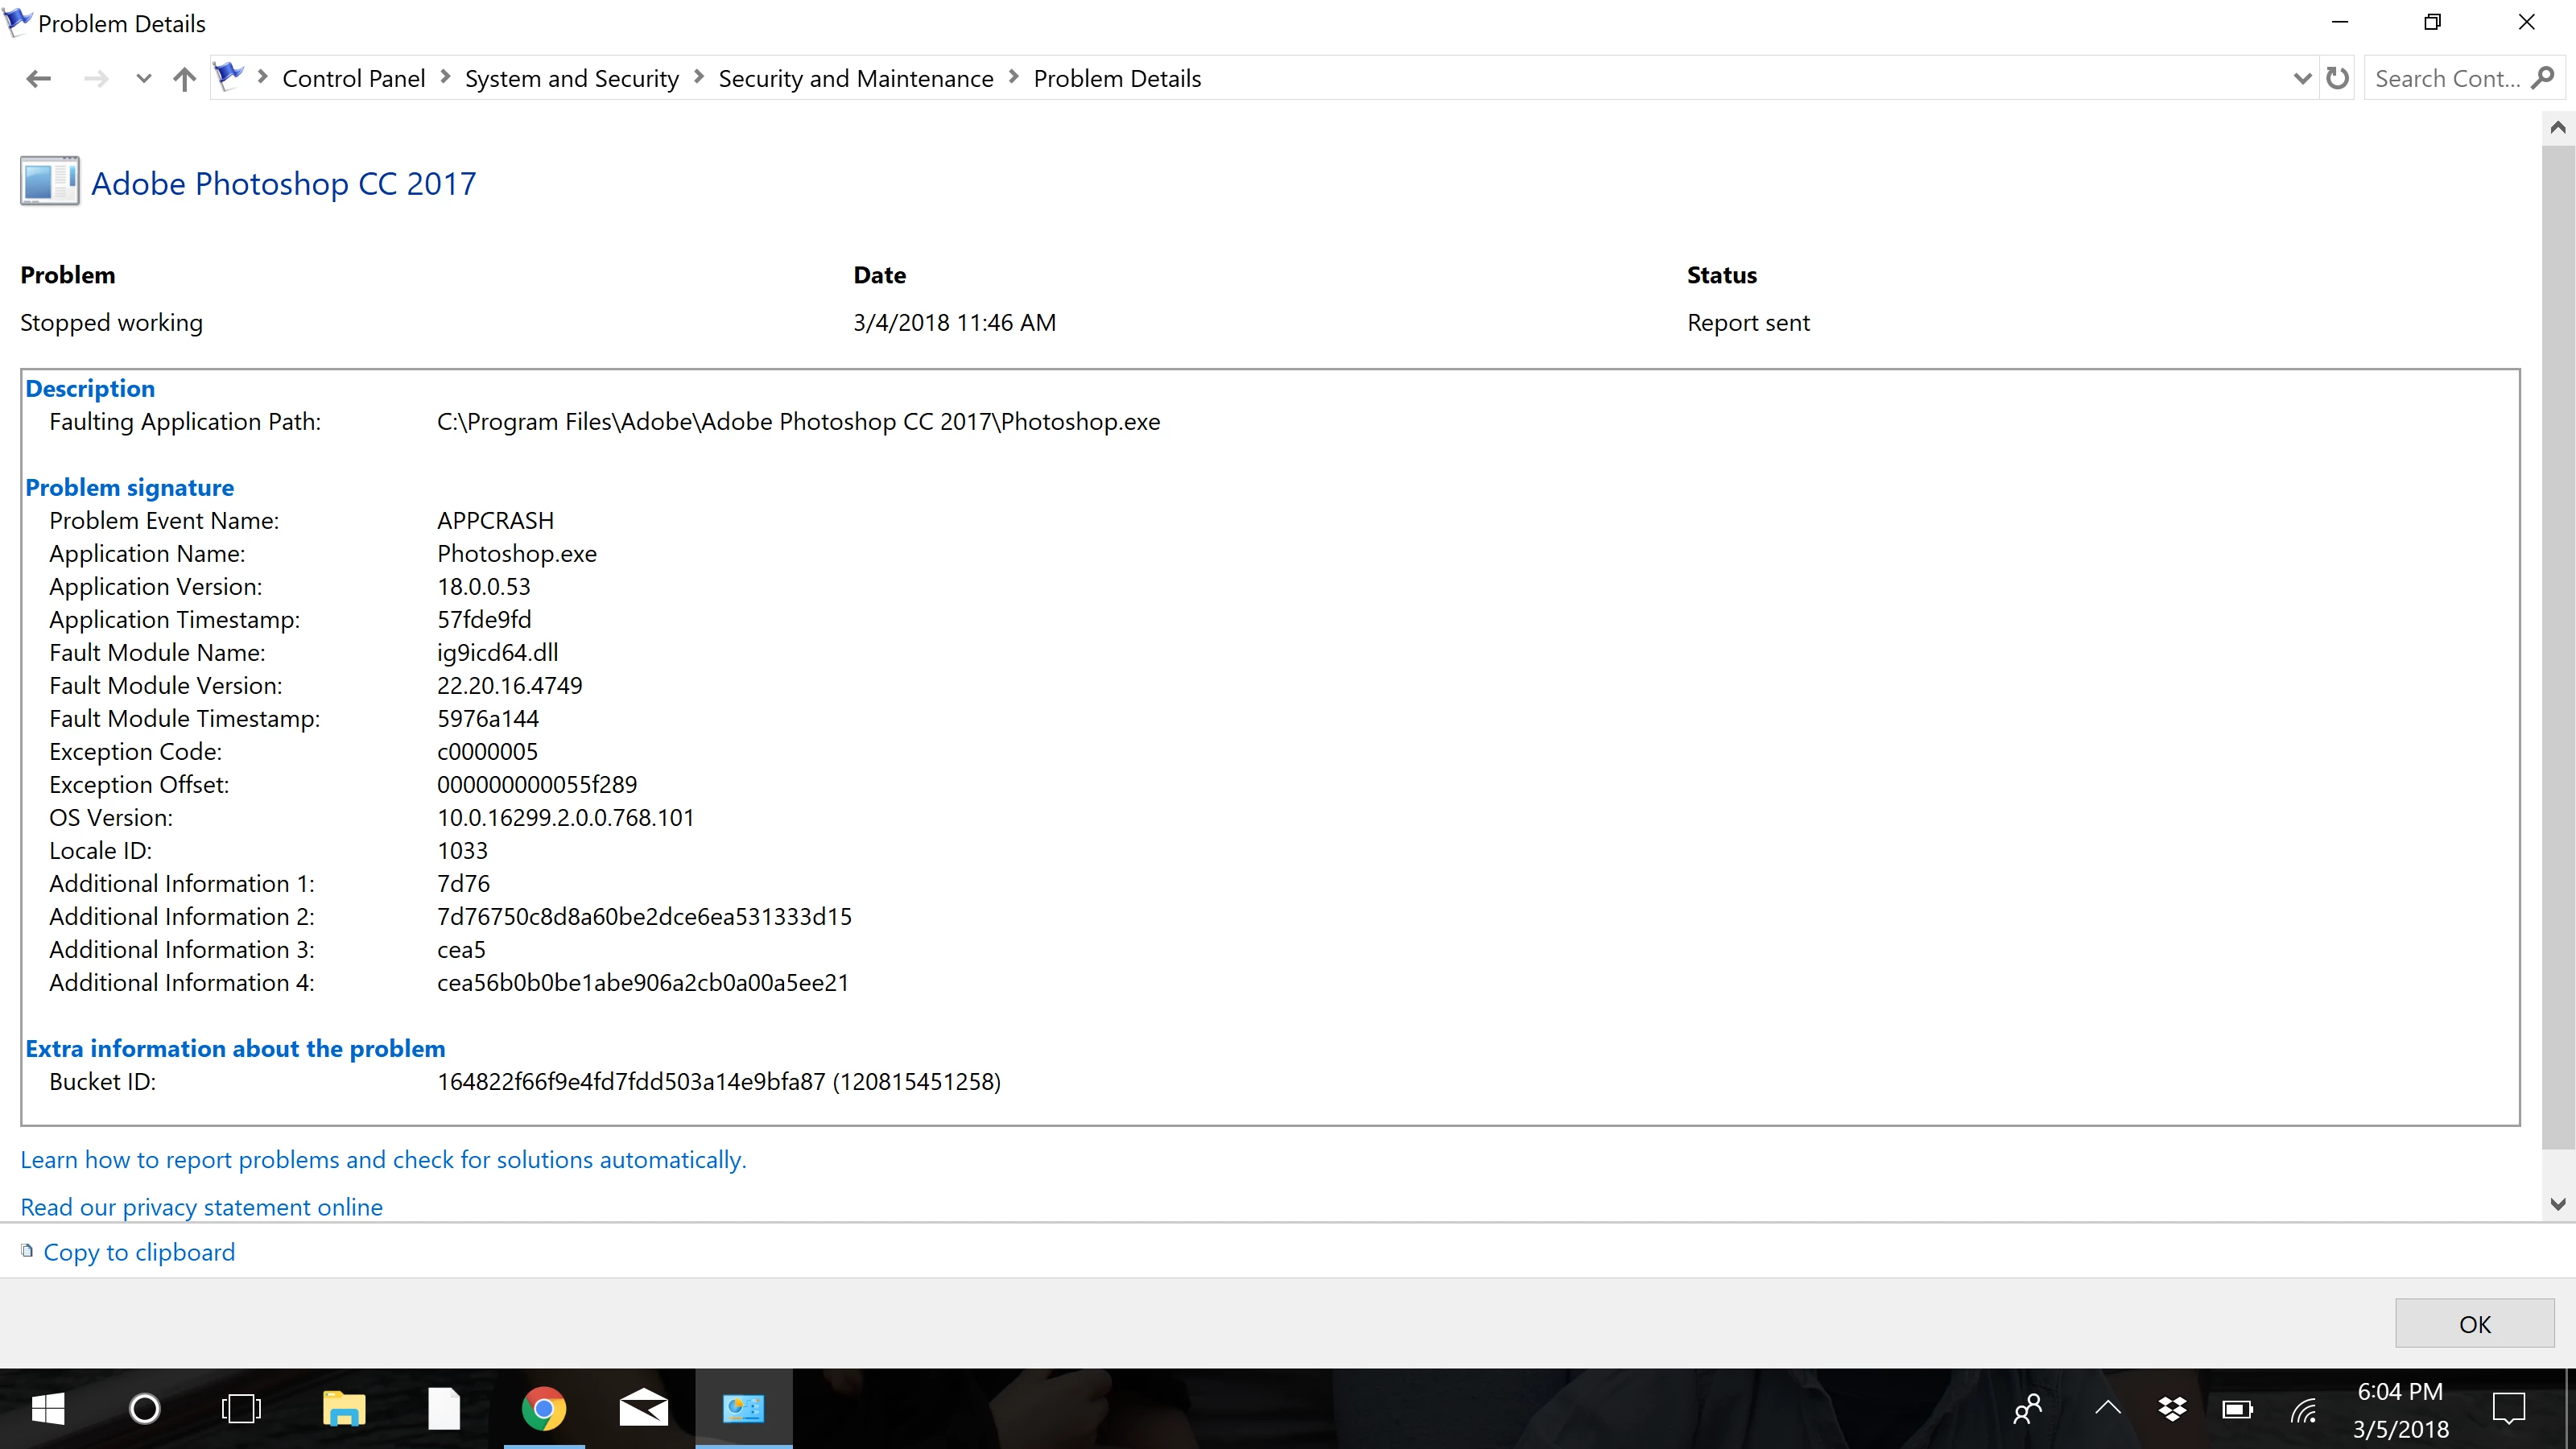2576x1449 pixels.
Task: Open the privacy statement online link
Action: pos(201,1207)
